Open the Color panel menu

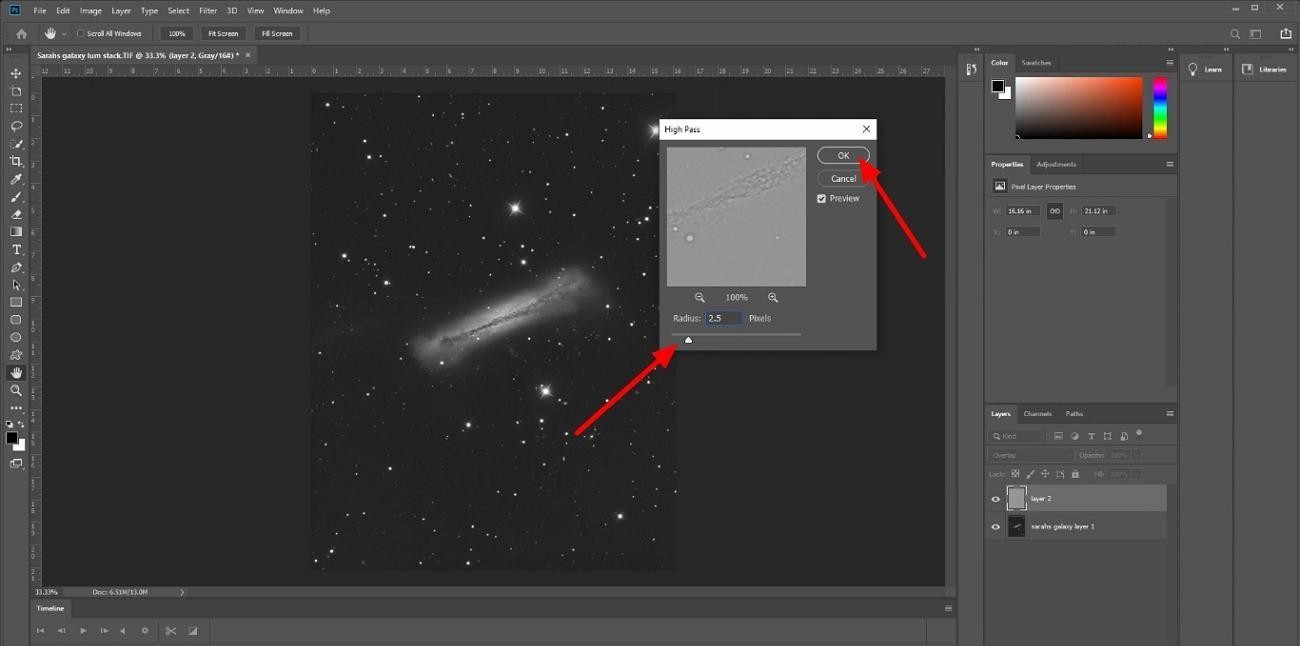click(1169, 62)
